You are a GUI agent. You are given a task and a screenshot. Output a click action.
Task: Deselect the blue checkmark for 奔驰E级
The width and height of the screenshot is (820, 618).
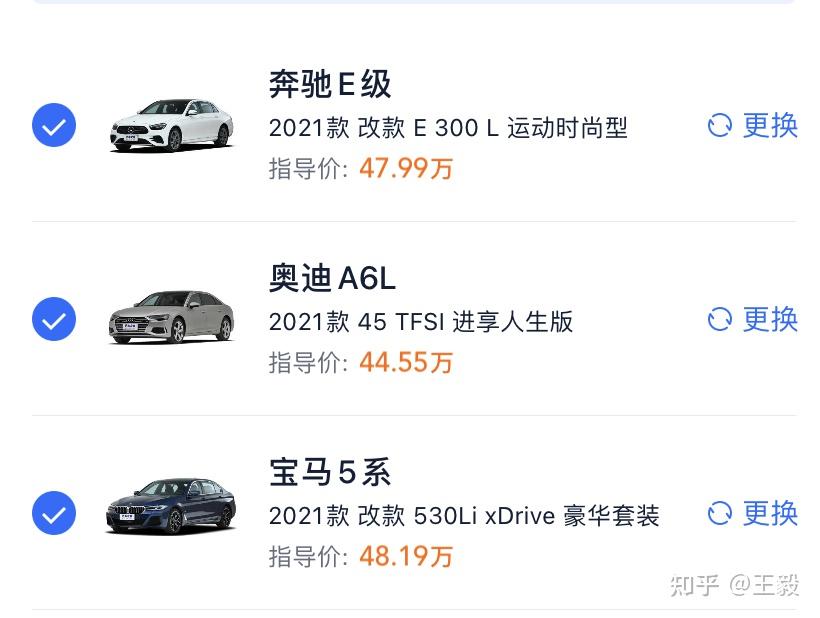tap(53, 125)
